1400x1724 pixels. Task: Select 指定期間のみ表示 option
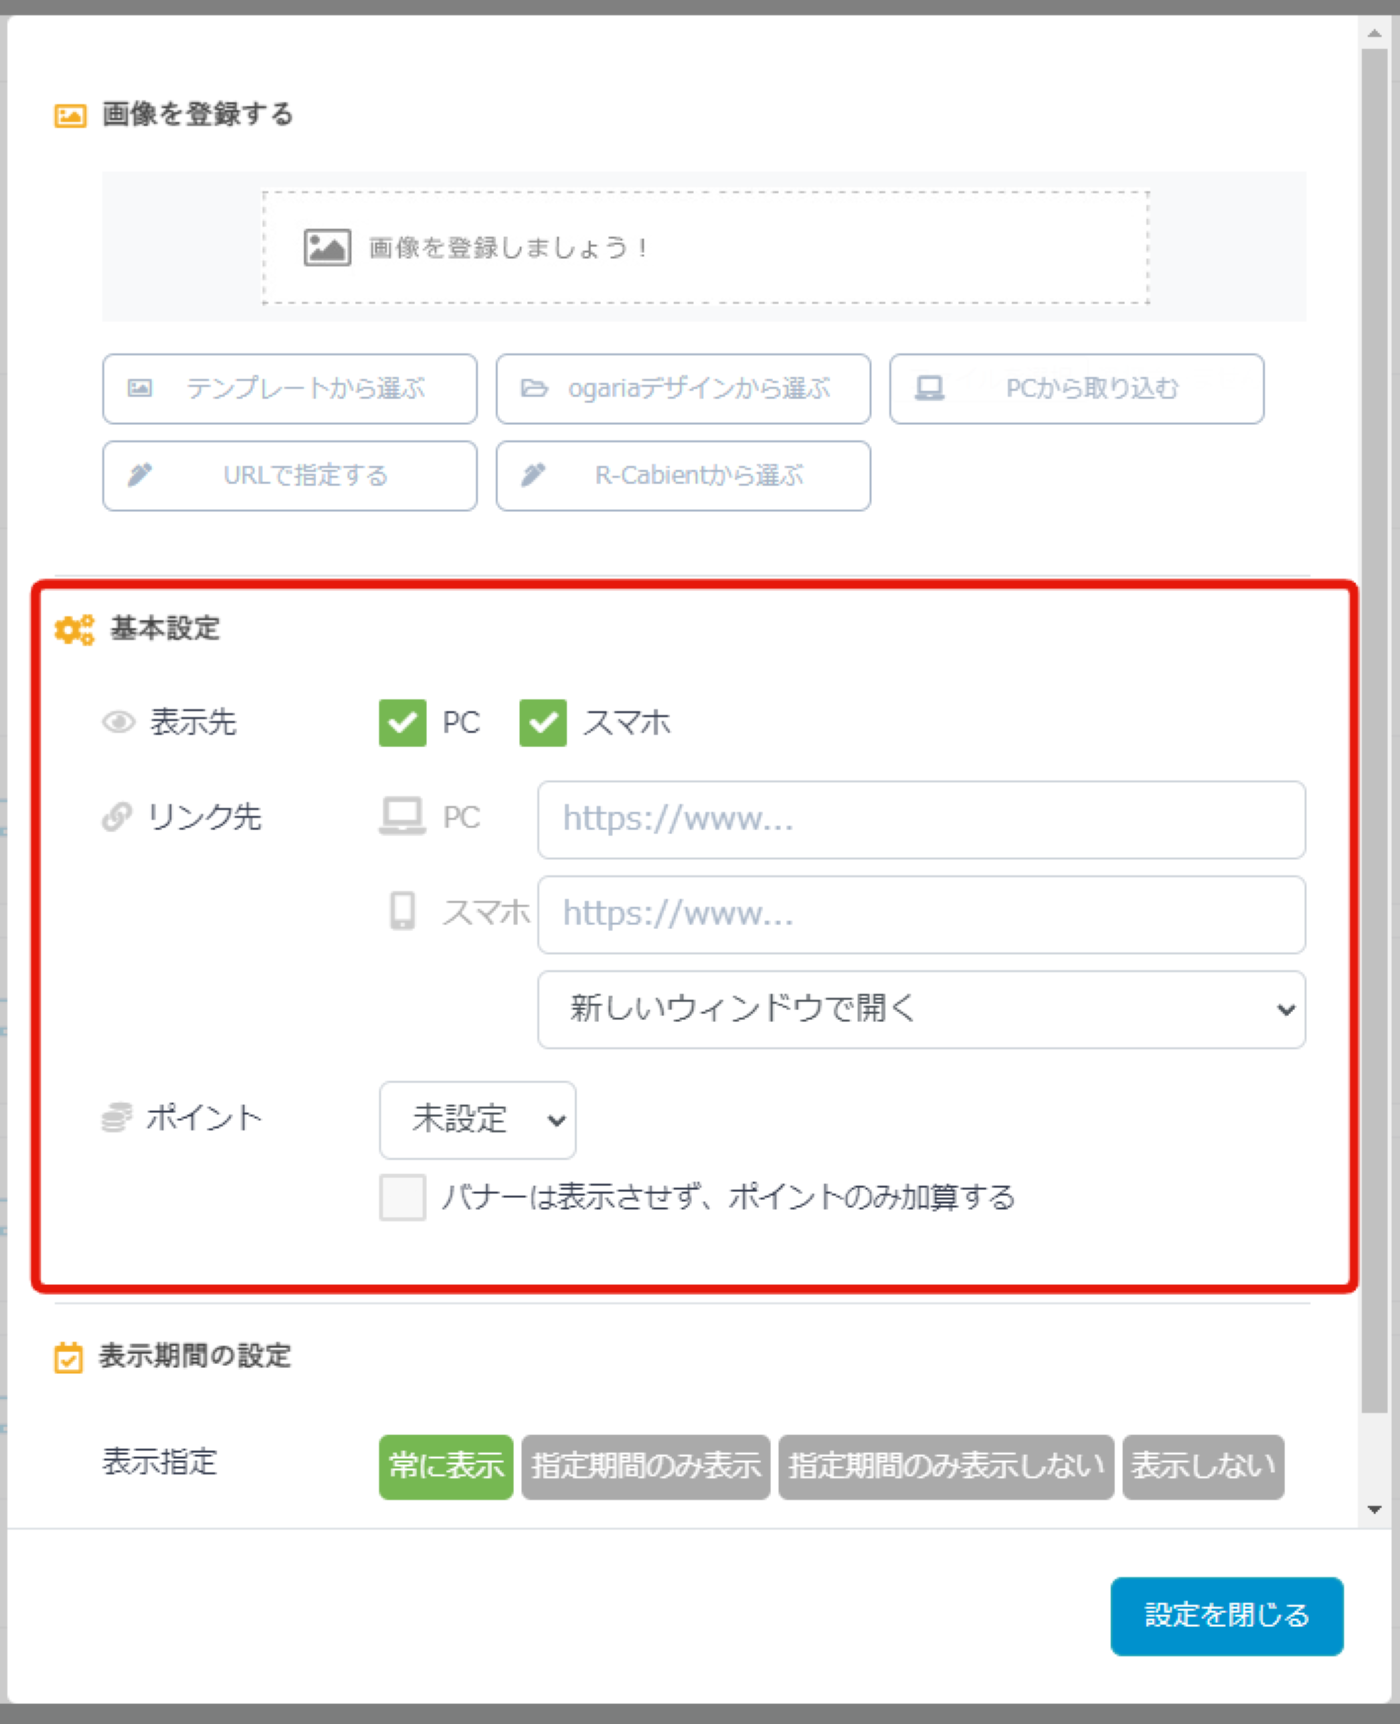646,1467
